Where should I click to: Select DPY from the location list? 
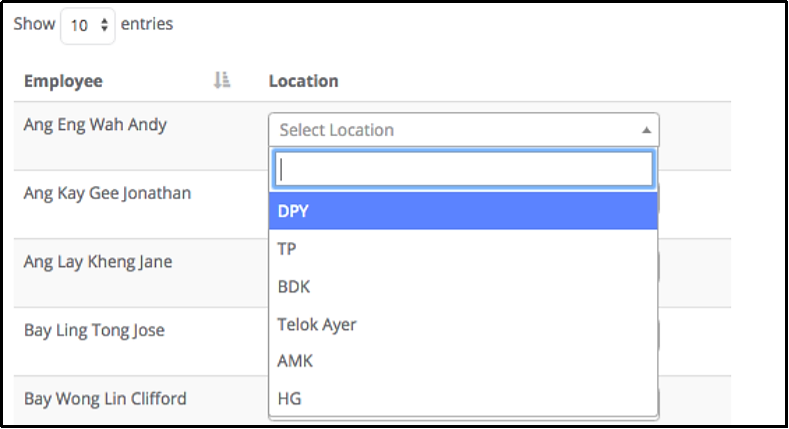coord(463,211)
